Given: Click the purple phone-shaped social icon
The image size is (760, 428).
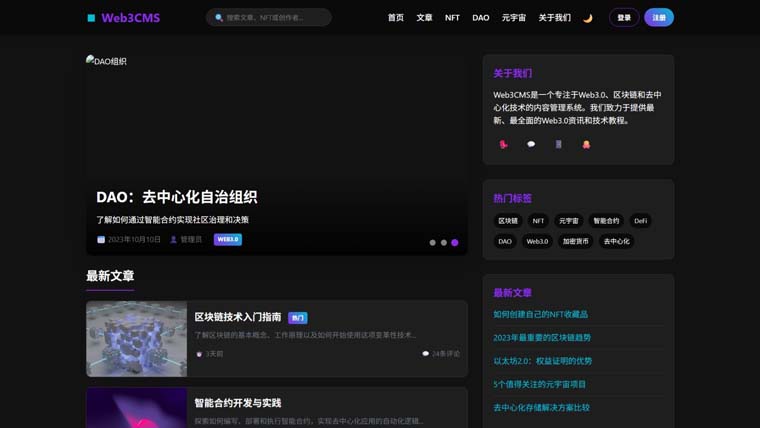Looking at the screenshot, I should pyautogui.click(x=558, y=144).
